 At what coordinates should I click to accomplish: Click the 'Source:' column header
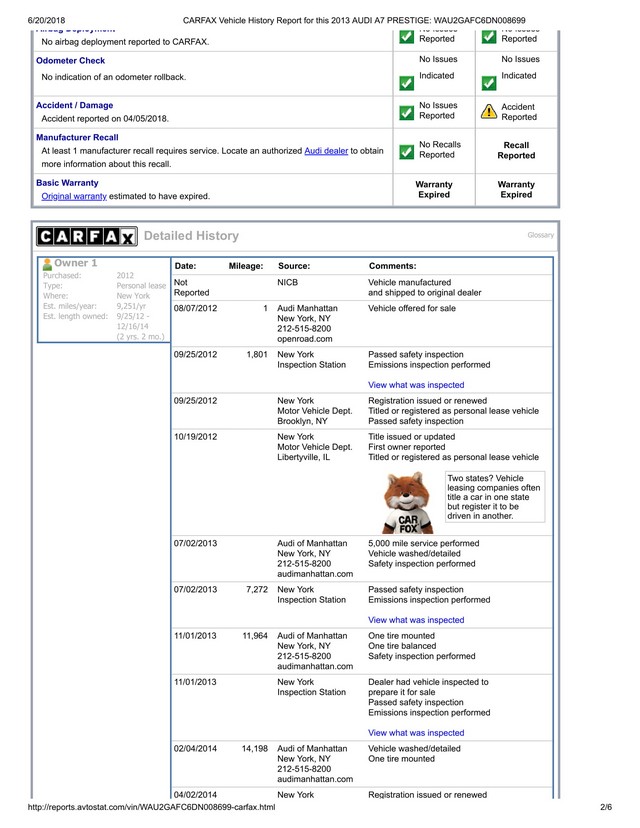pyautogui.click(x=294, y=266)
